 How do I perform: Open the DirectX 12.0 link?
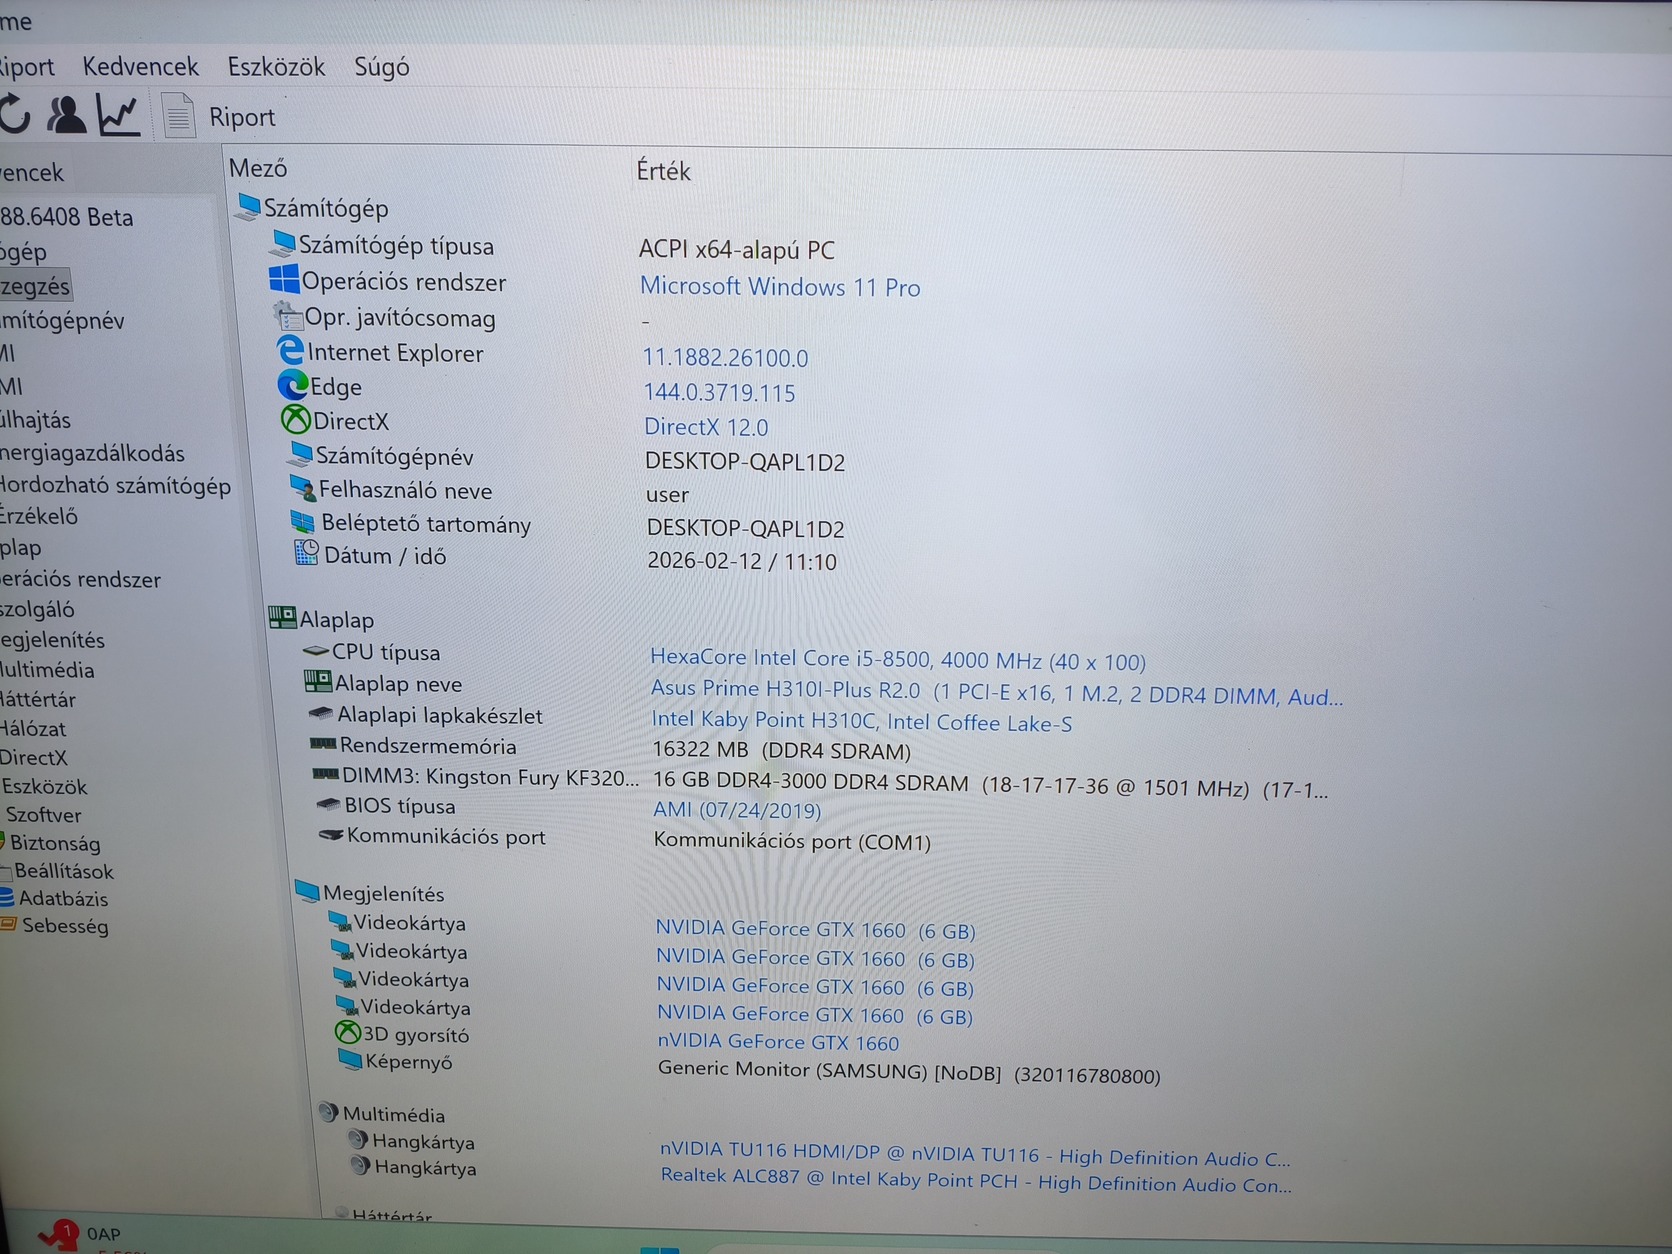[706, 427]
